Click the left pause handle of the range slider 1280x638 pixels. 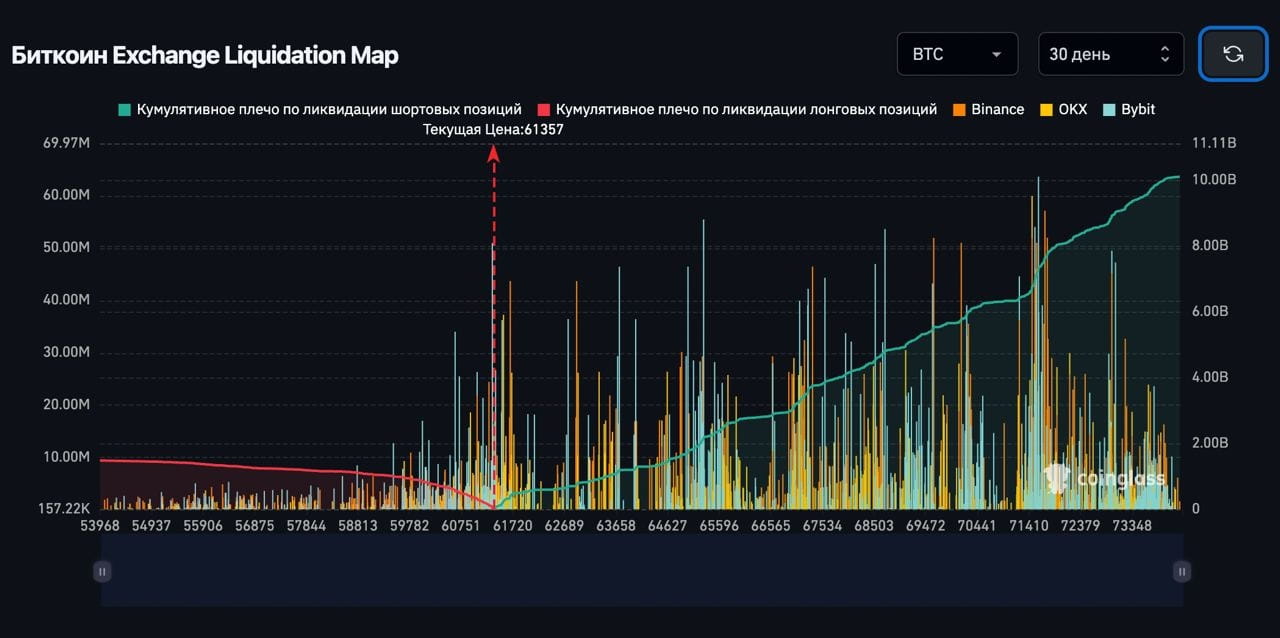pos(101,571)
